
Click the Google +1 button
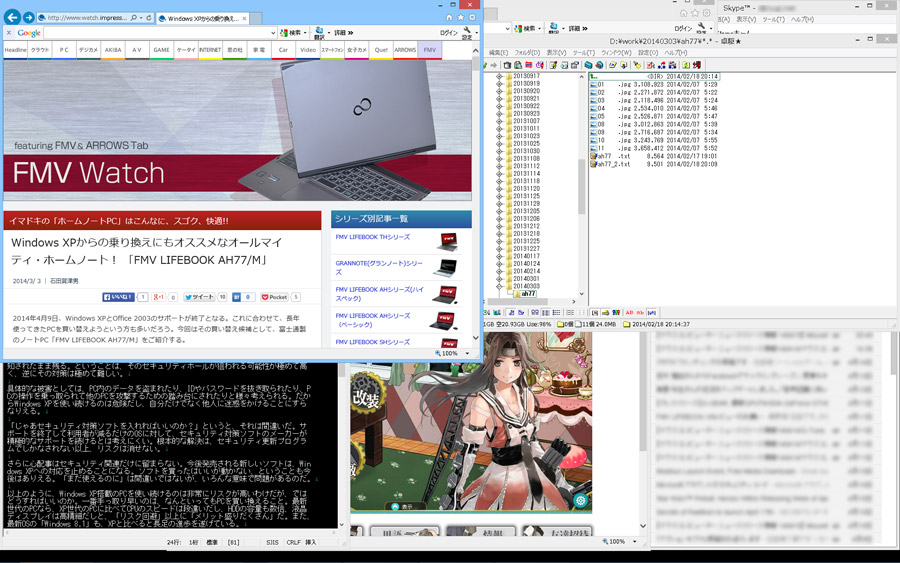click(x=158, y=297)
